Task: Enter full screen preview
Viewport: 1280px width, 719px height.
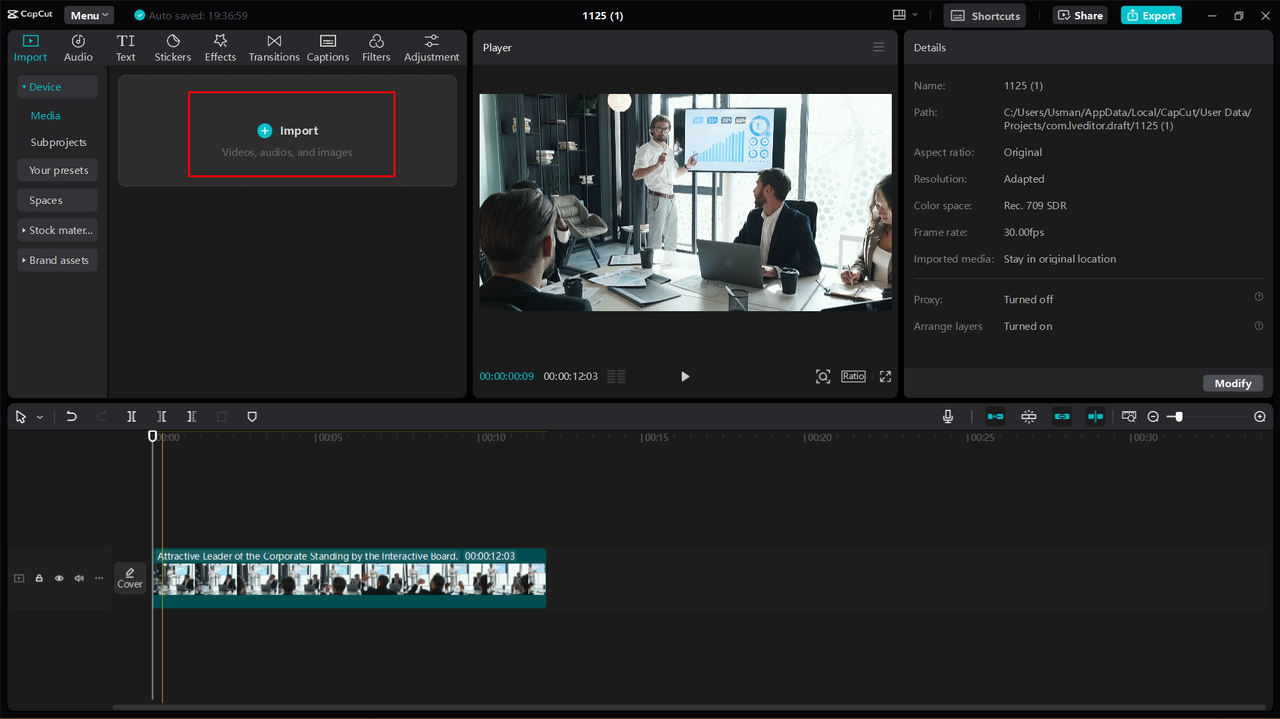Action: click(x=885, y=376)
